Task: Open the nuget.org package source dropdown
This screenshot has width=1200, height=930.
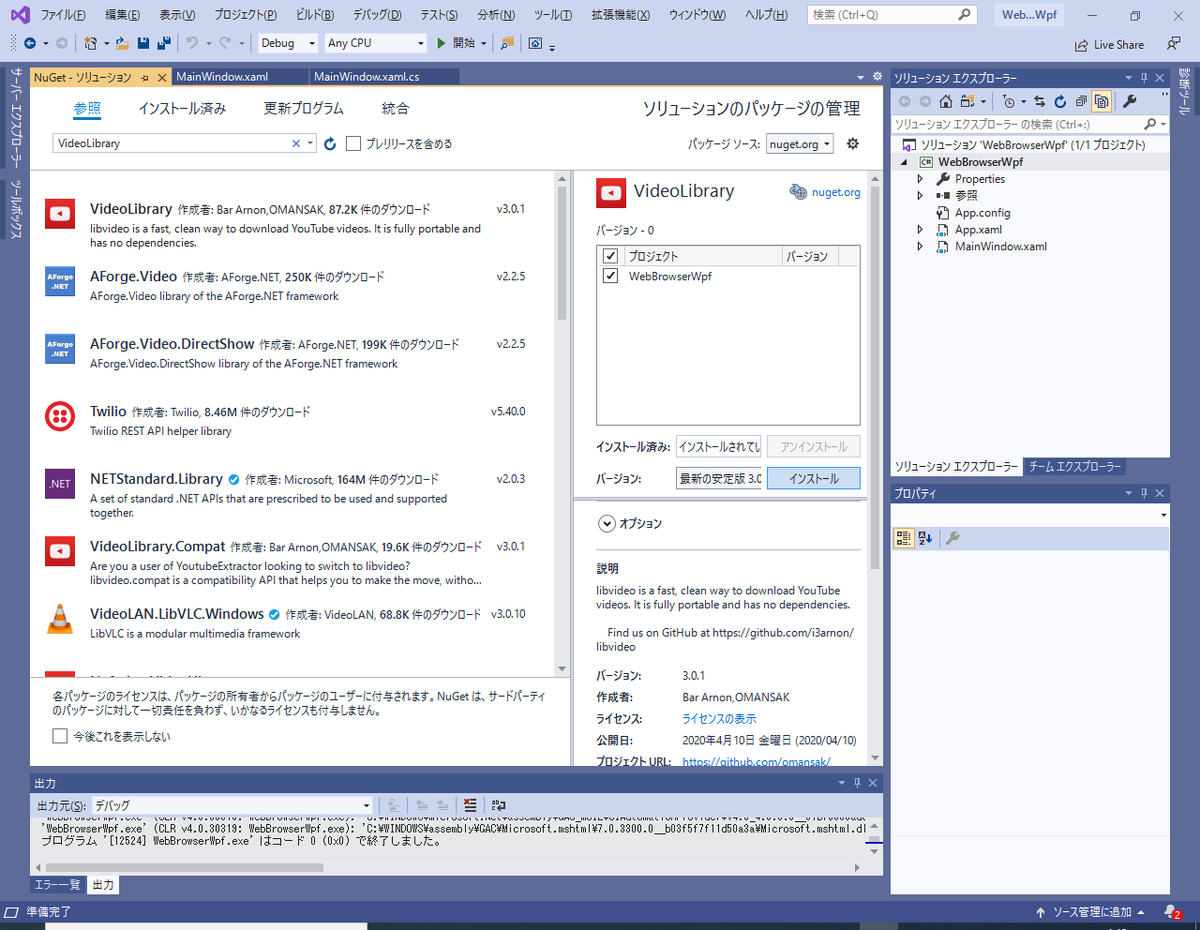Action: tap(800, 144)
